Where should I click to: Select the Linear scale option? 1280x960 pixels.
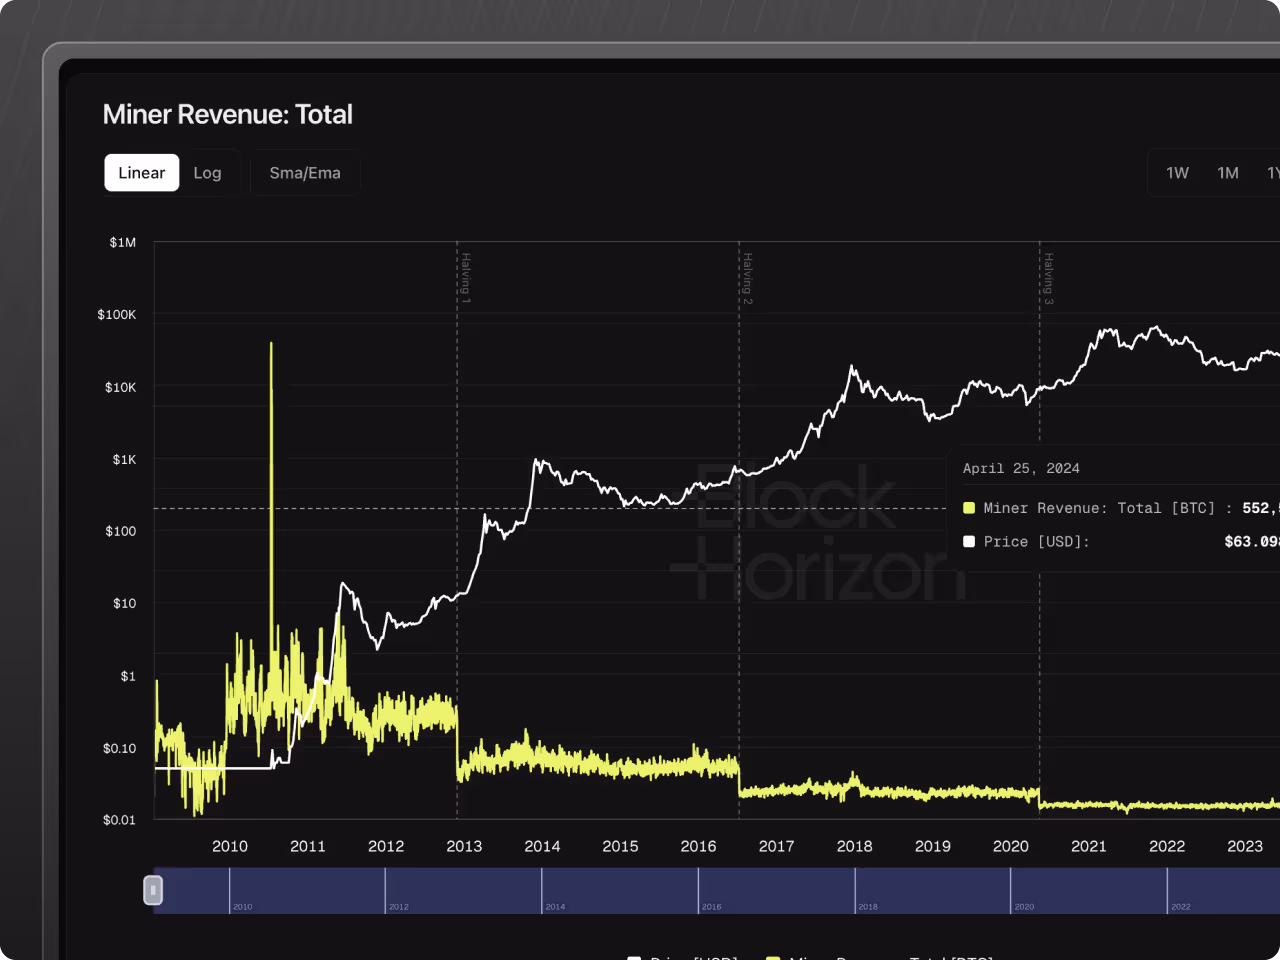(x=142, y=173)
